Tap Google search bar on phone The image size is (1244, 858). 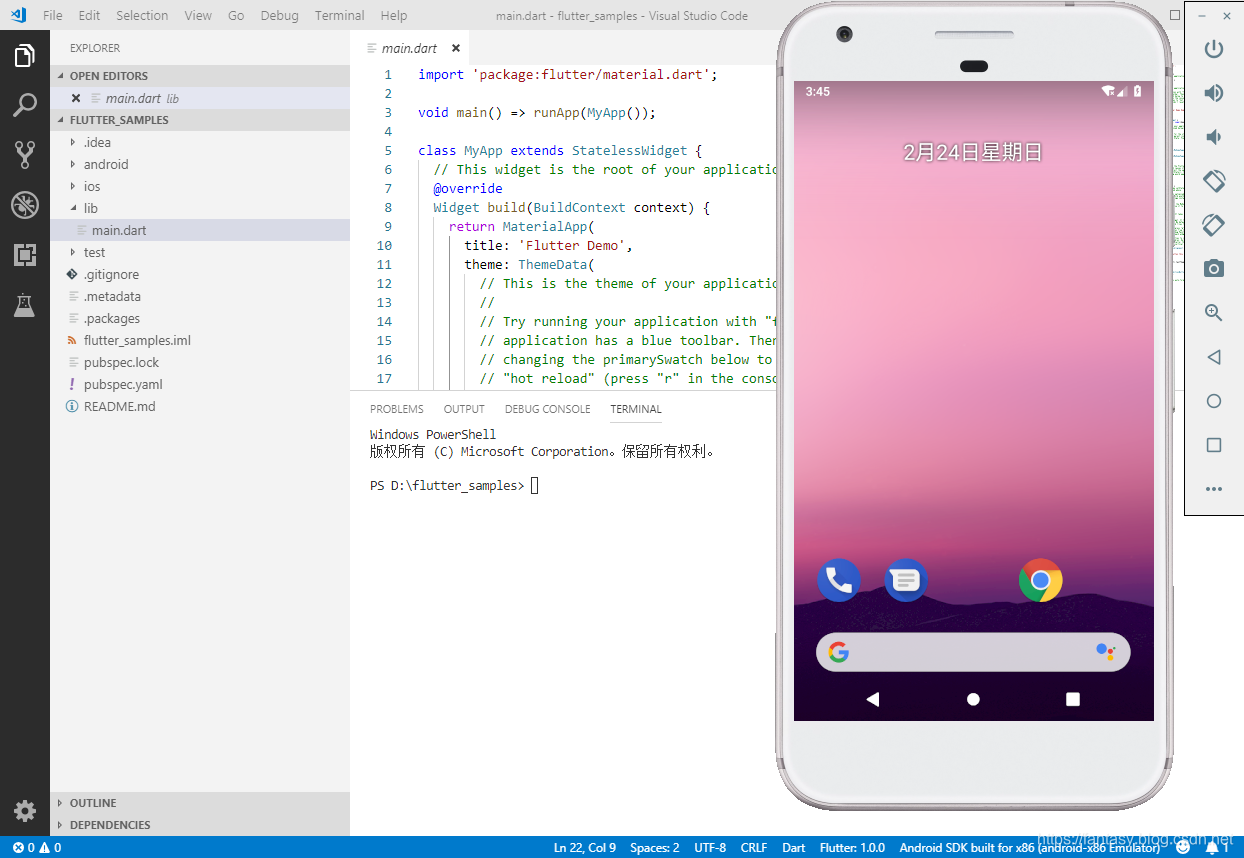(x=973, y=652)
